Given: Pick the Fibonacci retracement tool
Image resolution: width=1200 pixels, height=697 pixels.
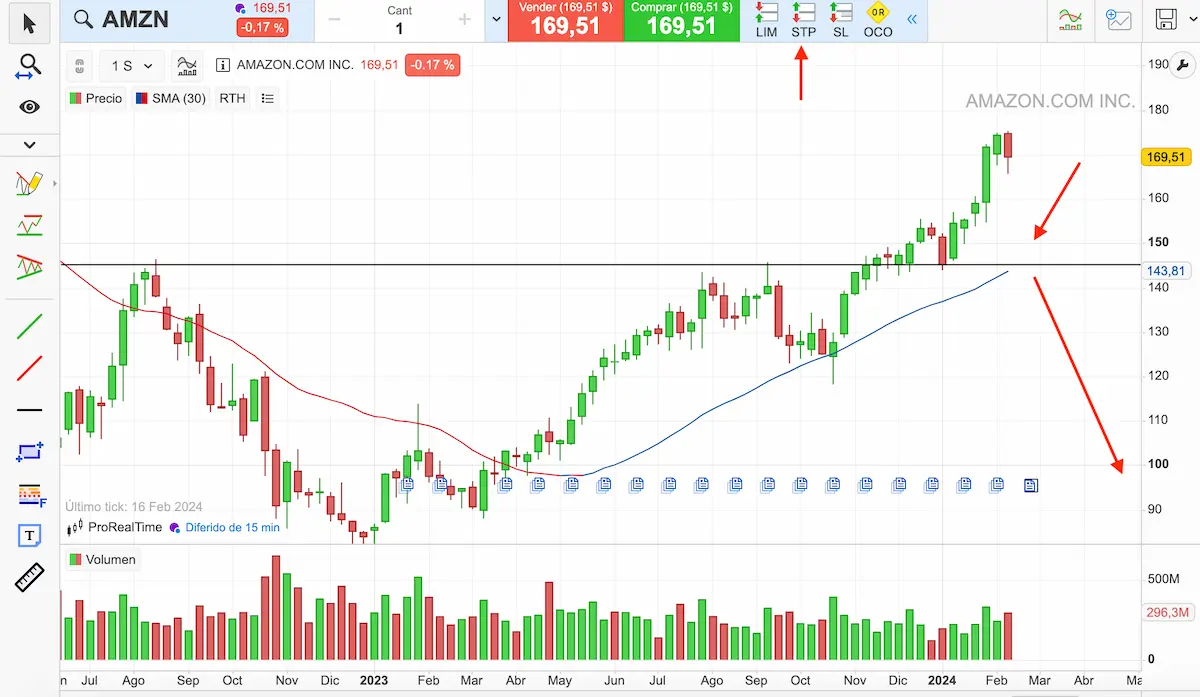Looking at the screenshot, I should [29, 494].
